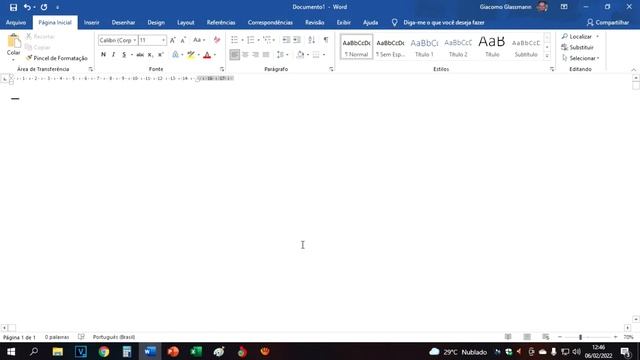Launch Excel from the taskbar
Screen dimensions: 640x360
click(196, 351)
